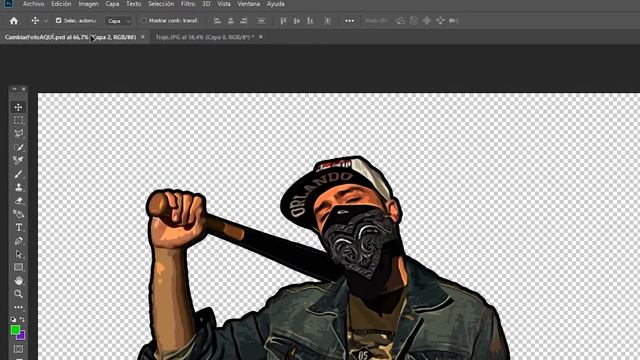This screenshot has height=360, width=640.
Task: Open the Filtro menu
Action: tap(188, 4)
